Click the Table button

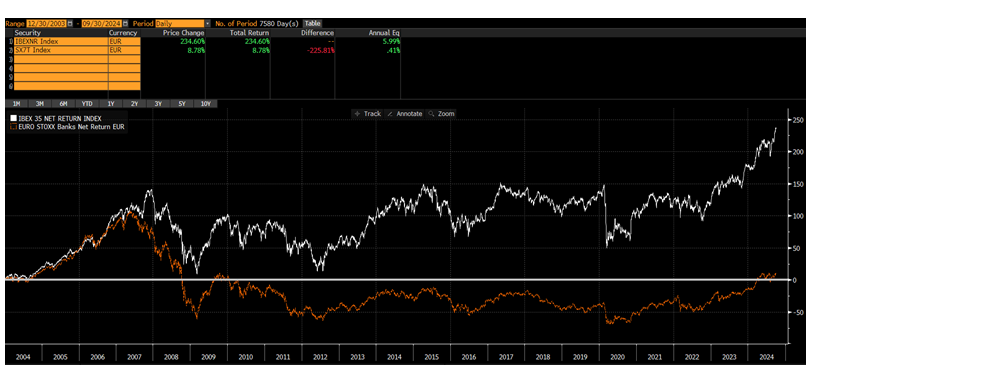(312, 23)
